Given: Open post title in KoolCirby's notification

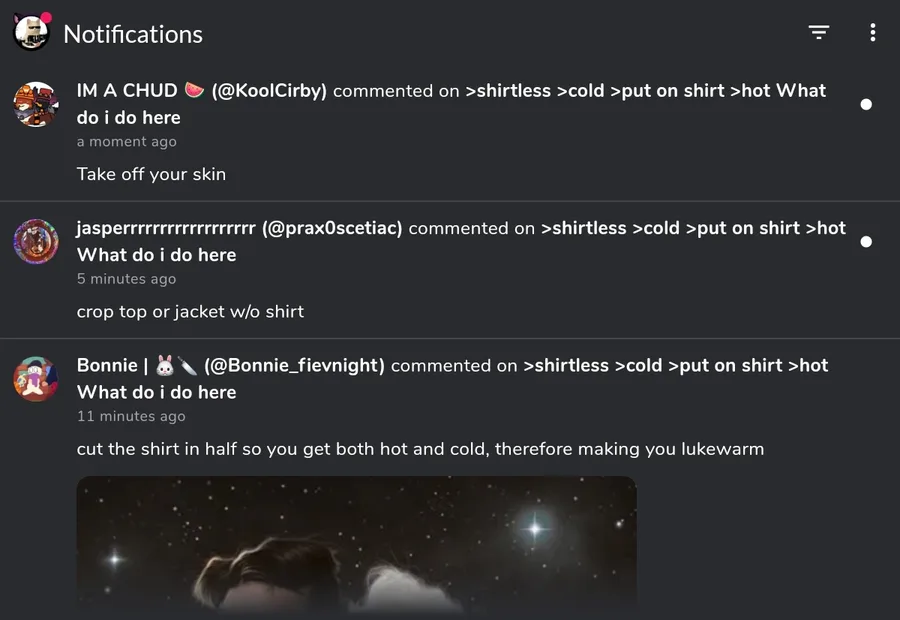Looking at the screenshot, I should click(645, 91).
